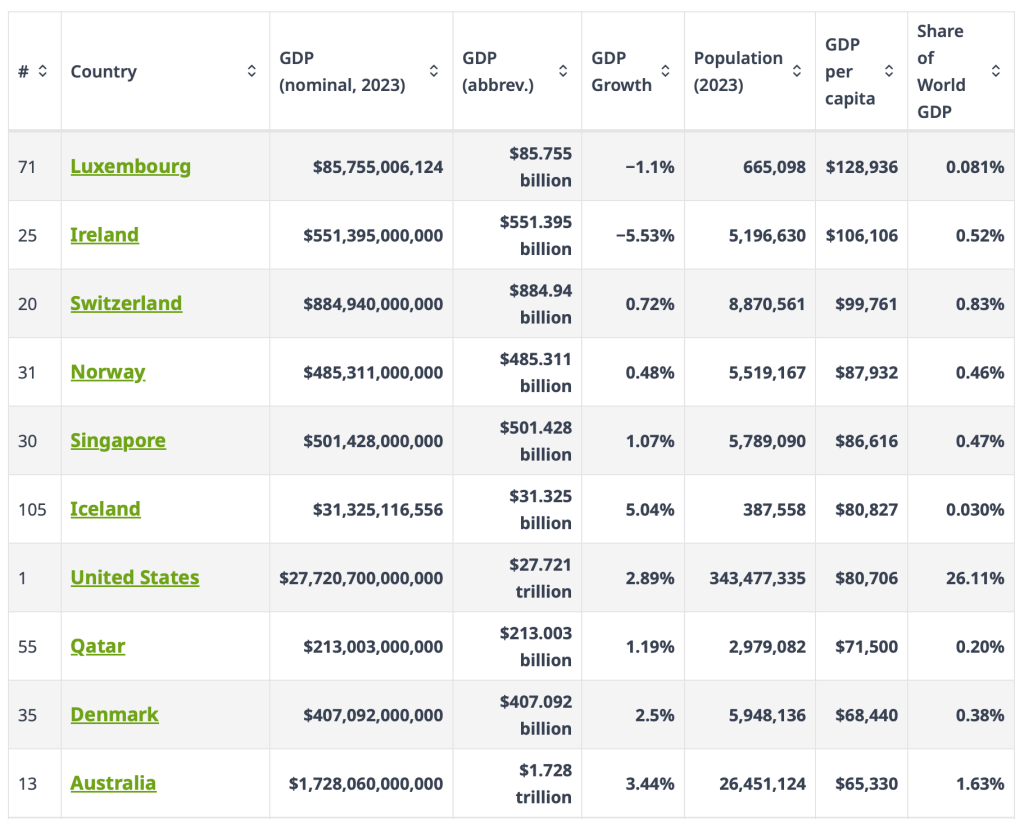Click the United States link
The image size is (1024, 819).
(134, 578)
